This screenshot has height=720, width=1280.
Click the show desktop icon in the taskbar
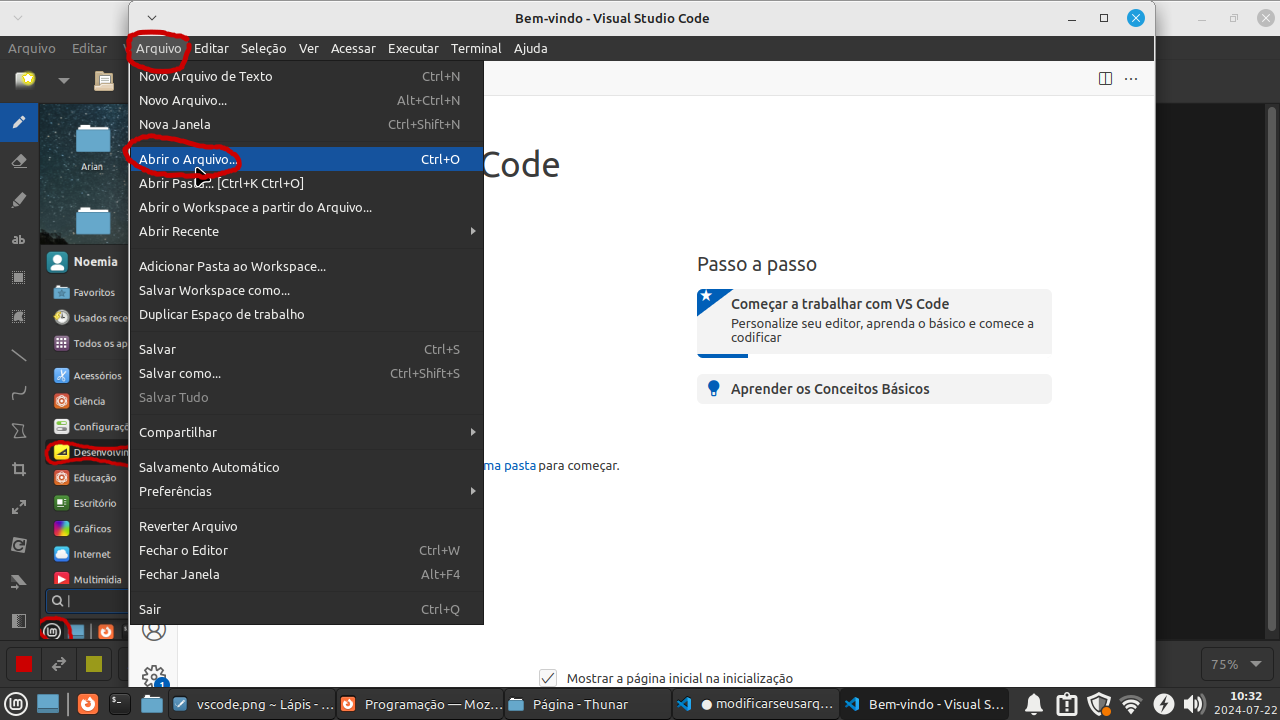(x=48, y=704)
